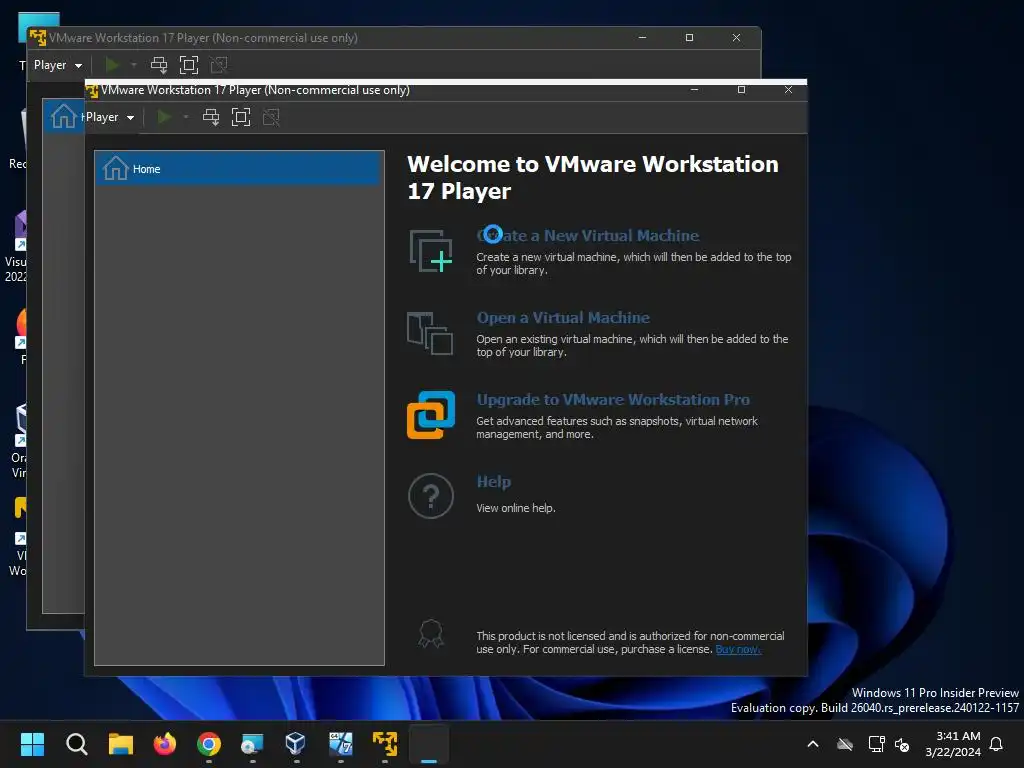Launch Google Chrome from the taskbar
The width and height of the screenshot is (1024, 768).
pyautogui.click(x=209, y=744)
